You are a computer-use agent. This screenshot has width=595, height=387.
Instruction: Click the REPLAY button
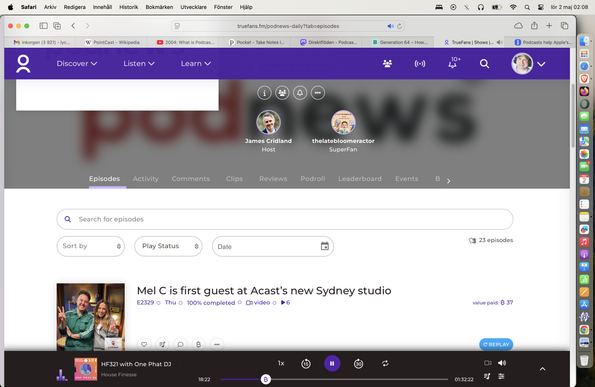coord(496,345)
